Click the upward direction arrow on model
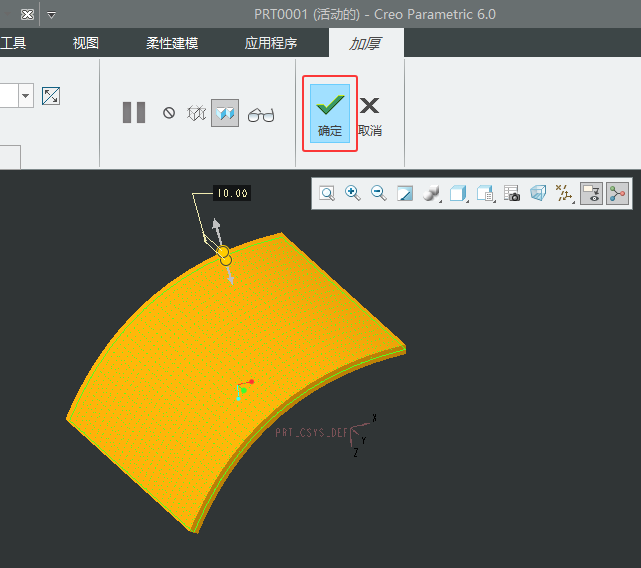Image resolution: width=641 pixels, height=568 pixels. [x=217, y=229]
